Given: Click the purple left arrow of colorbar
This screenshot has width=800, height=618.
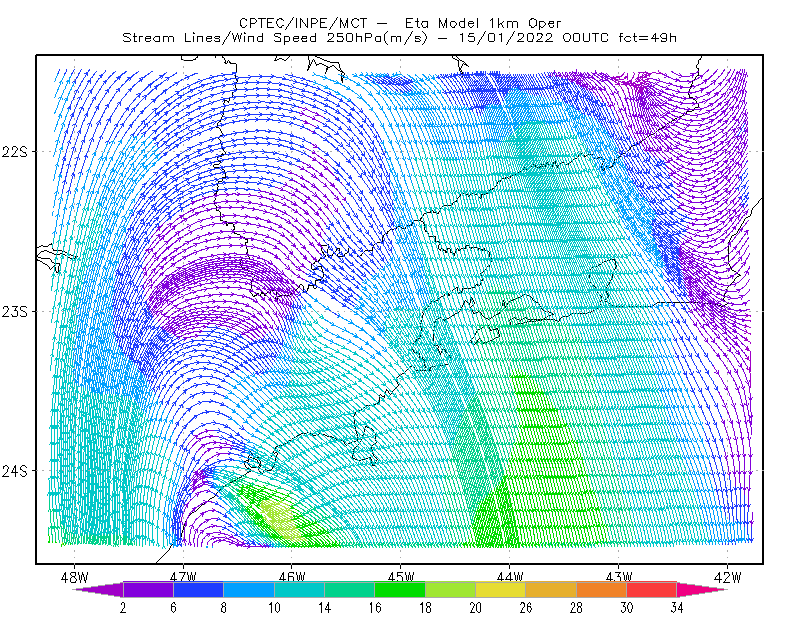Looking at the screenshot, I should pos(98,589).
